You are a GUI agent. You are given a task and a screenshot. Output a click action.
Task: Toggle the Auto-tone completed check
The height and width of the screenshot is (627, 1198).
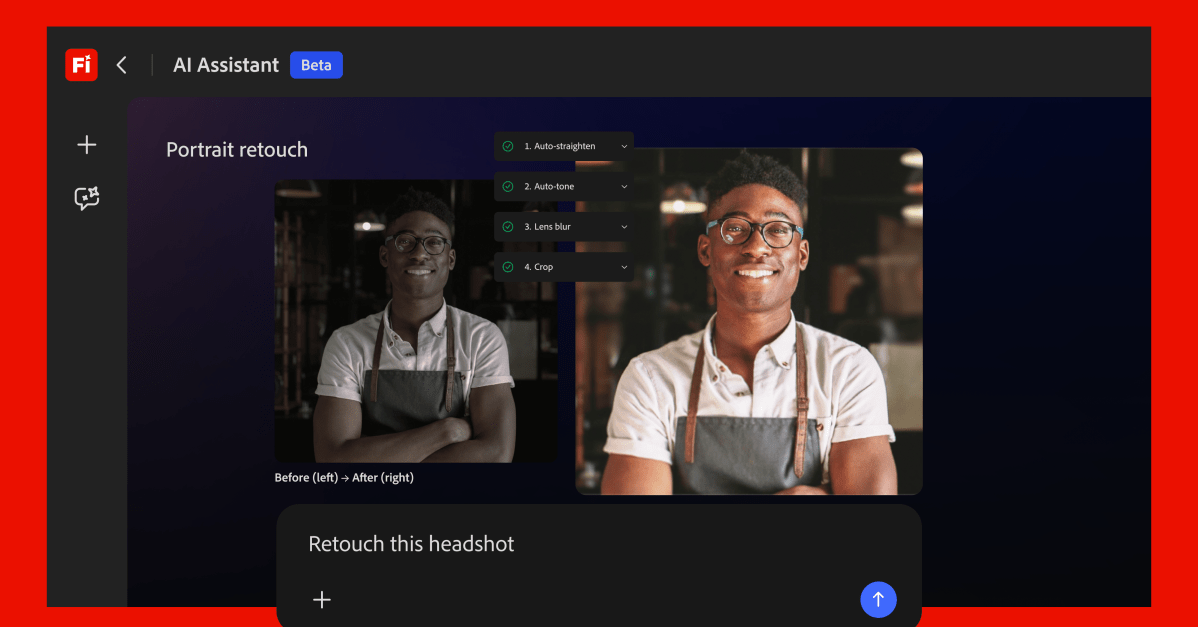pyautogui.click(x=508, y=186)
